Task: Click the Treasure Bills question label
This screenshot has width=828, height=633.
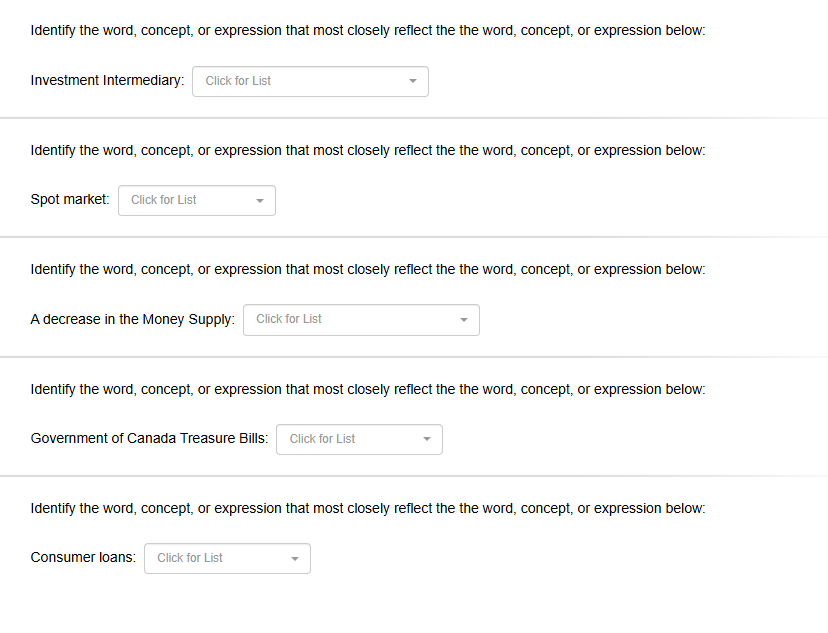Action: pyautogui.click(x=148, y=438)
